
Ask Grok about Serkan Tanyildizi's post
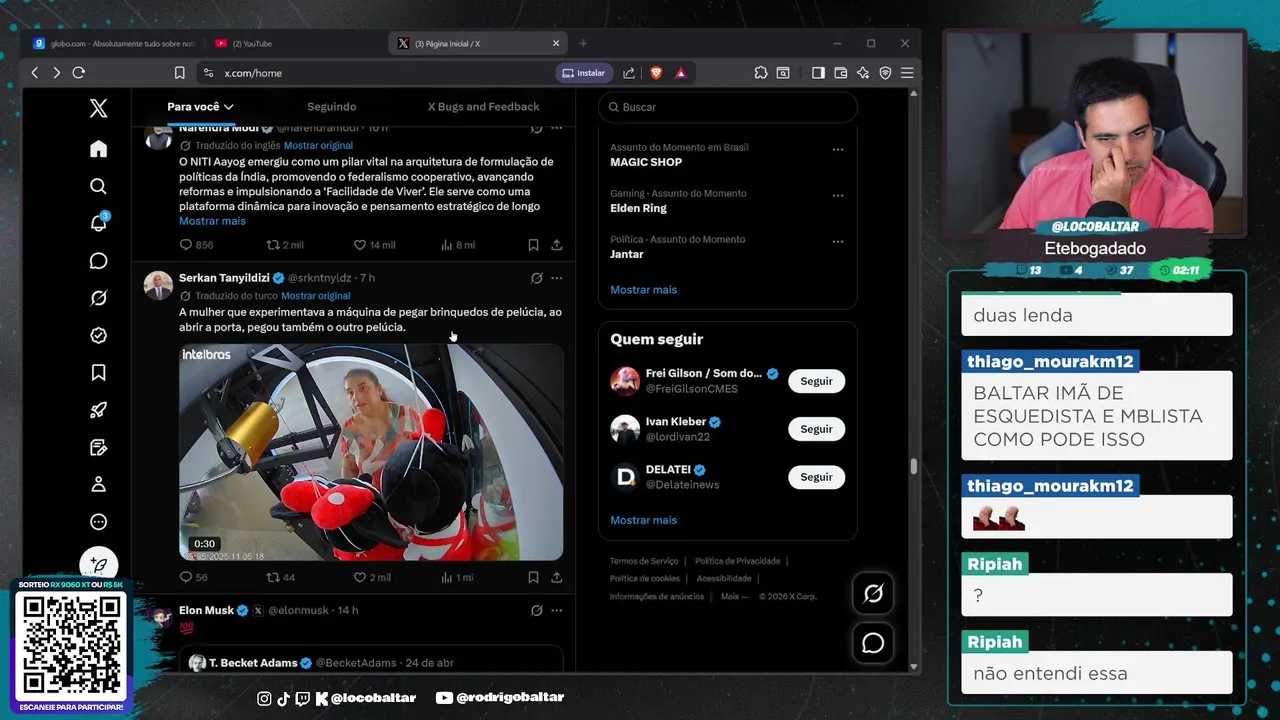click(x=537, y=278)
